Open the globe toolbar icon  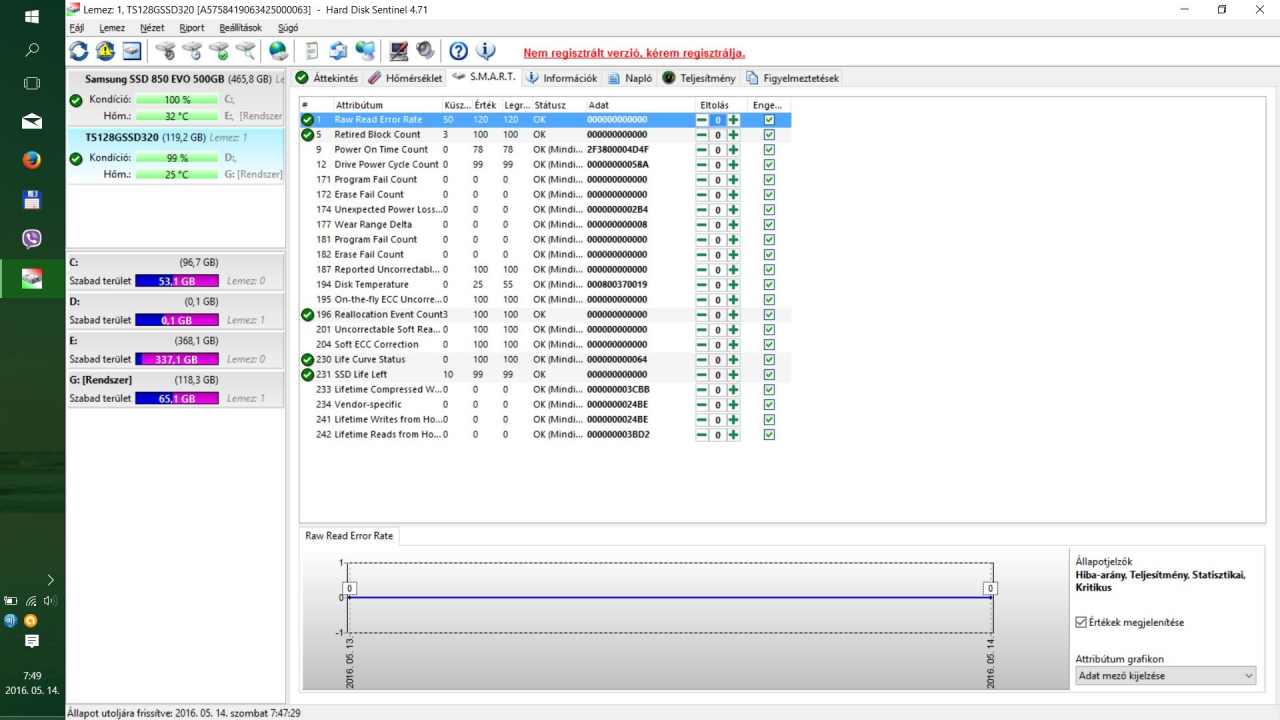279,51
